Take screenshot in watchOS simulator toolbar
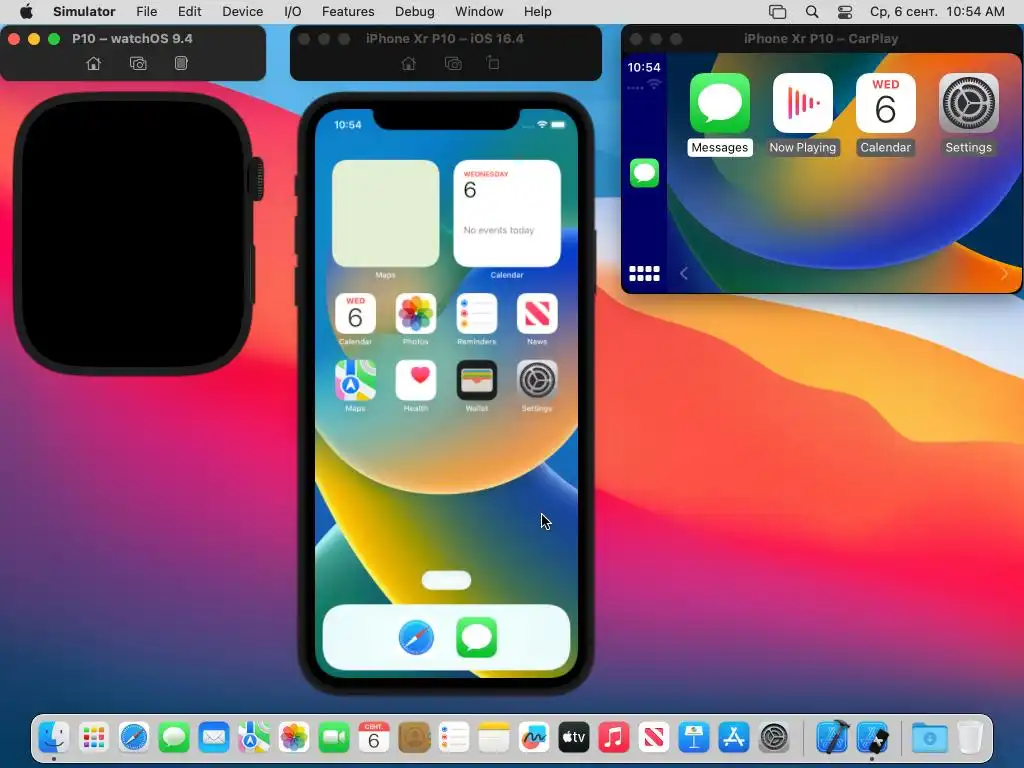 138,63
